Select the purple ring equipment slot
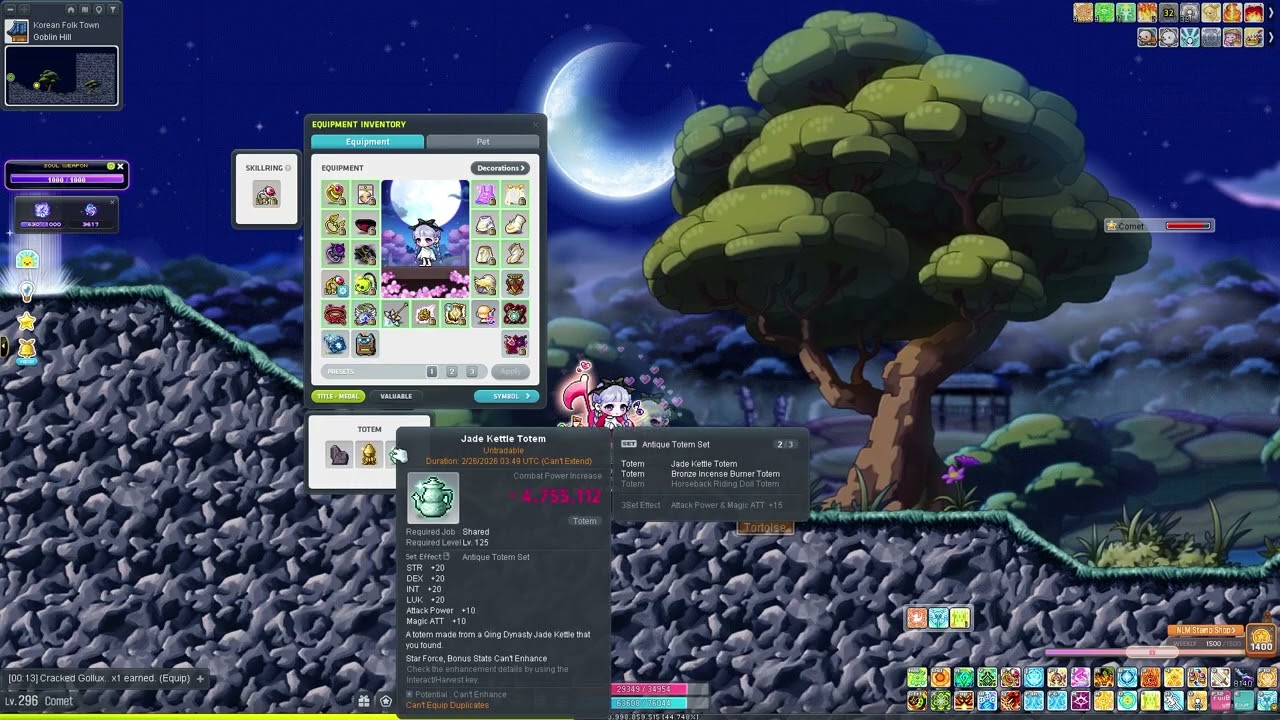The width and height of the screenshot is (1280, 720). tap(335, 254)
